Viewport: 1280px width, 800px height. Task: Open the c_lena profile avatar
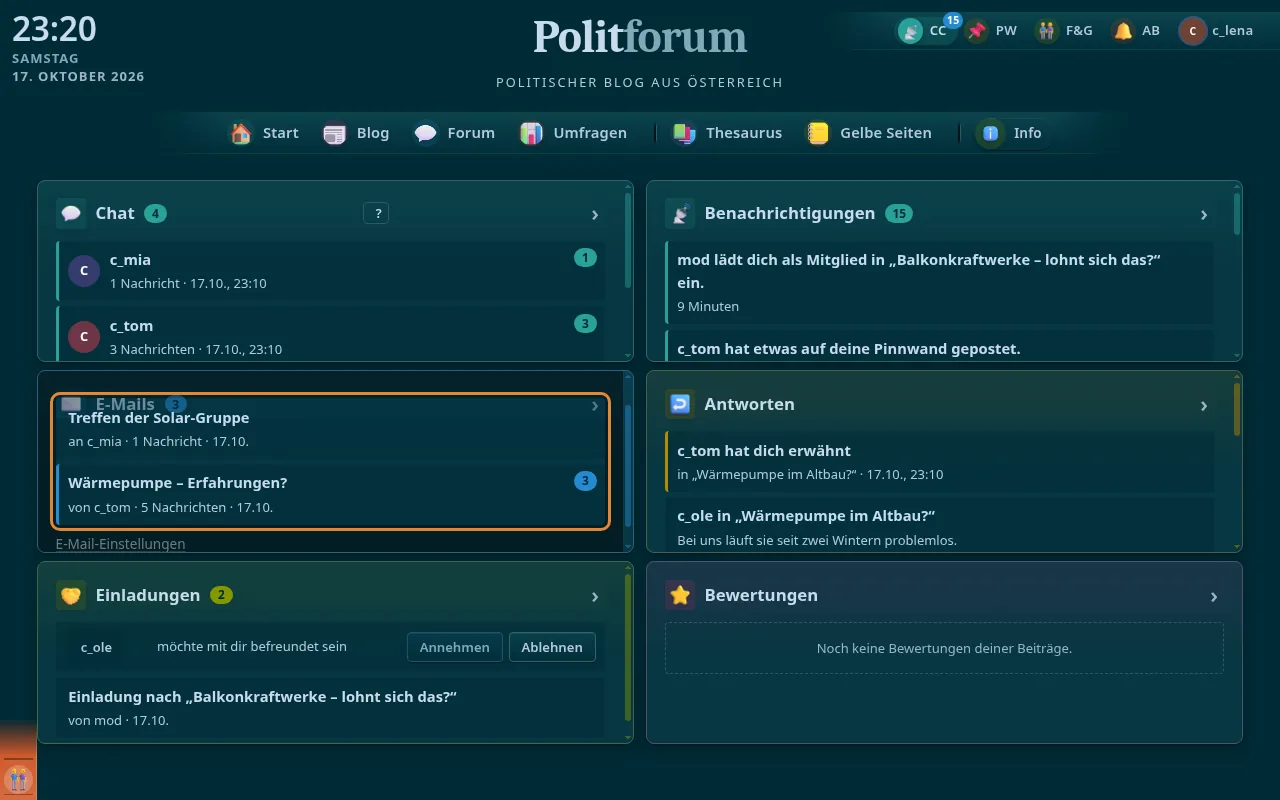click(x=1193, y=31)
